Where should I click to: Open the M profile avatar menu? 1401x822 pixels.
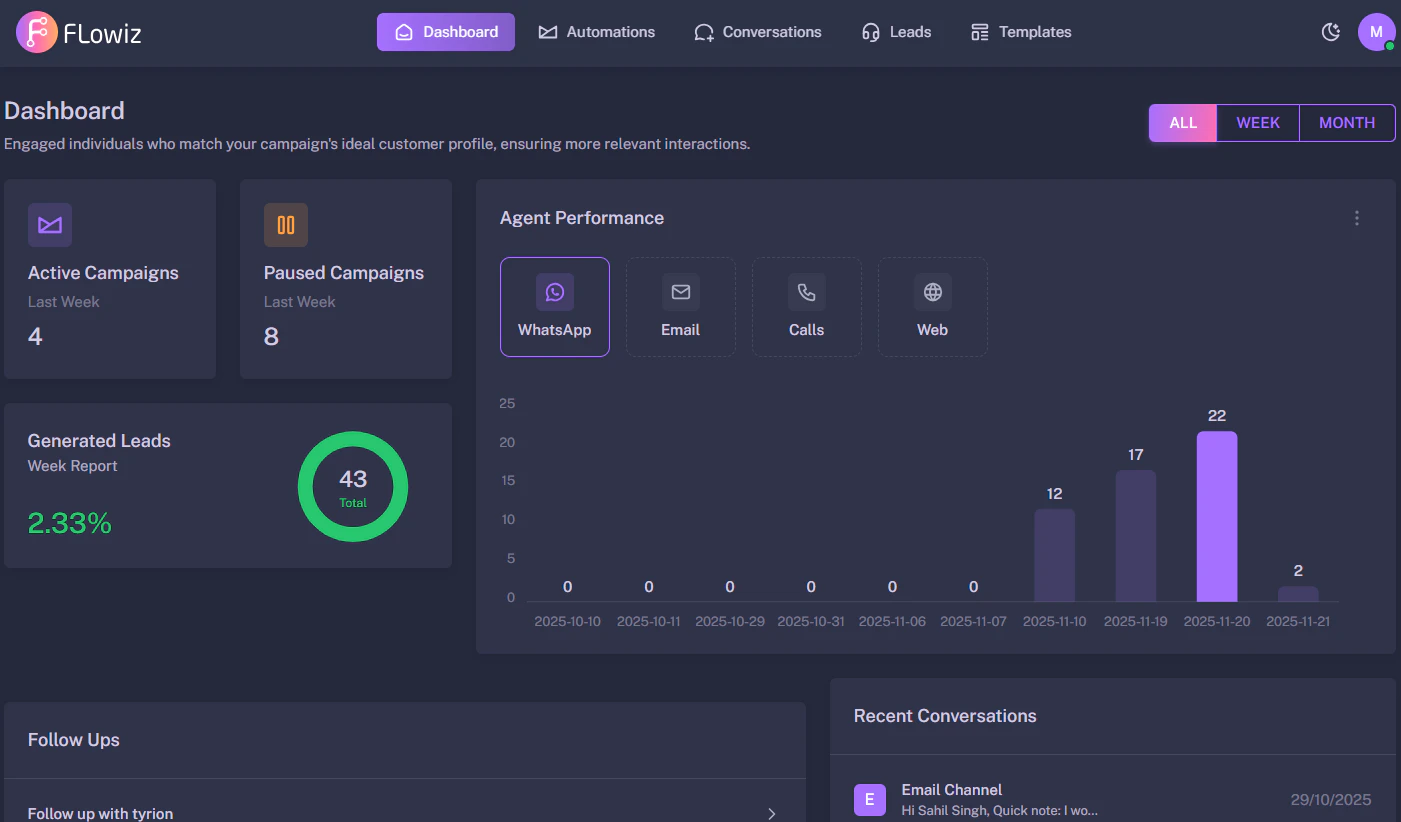[x=1377, y=31]
